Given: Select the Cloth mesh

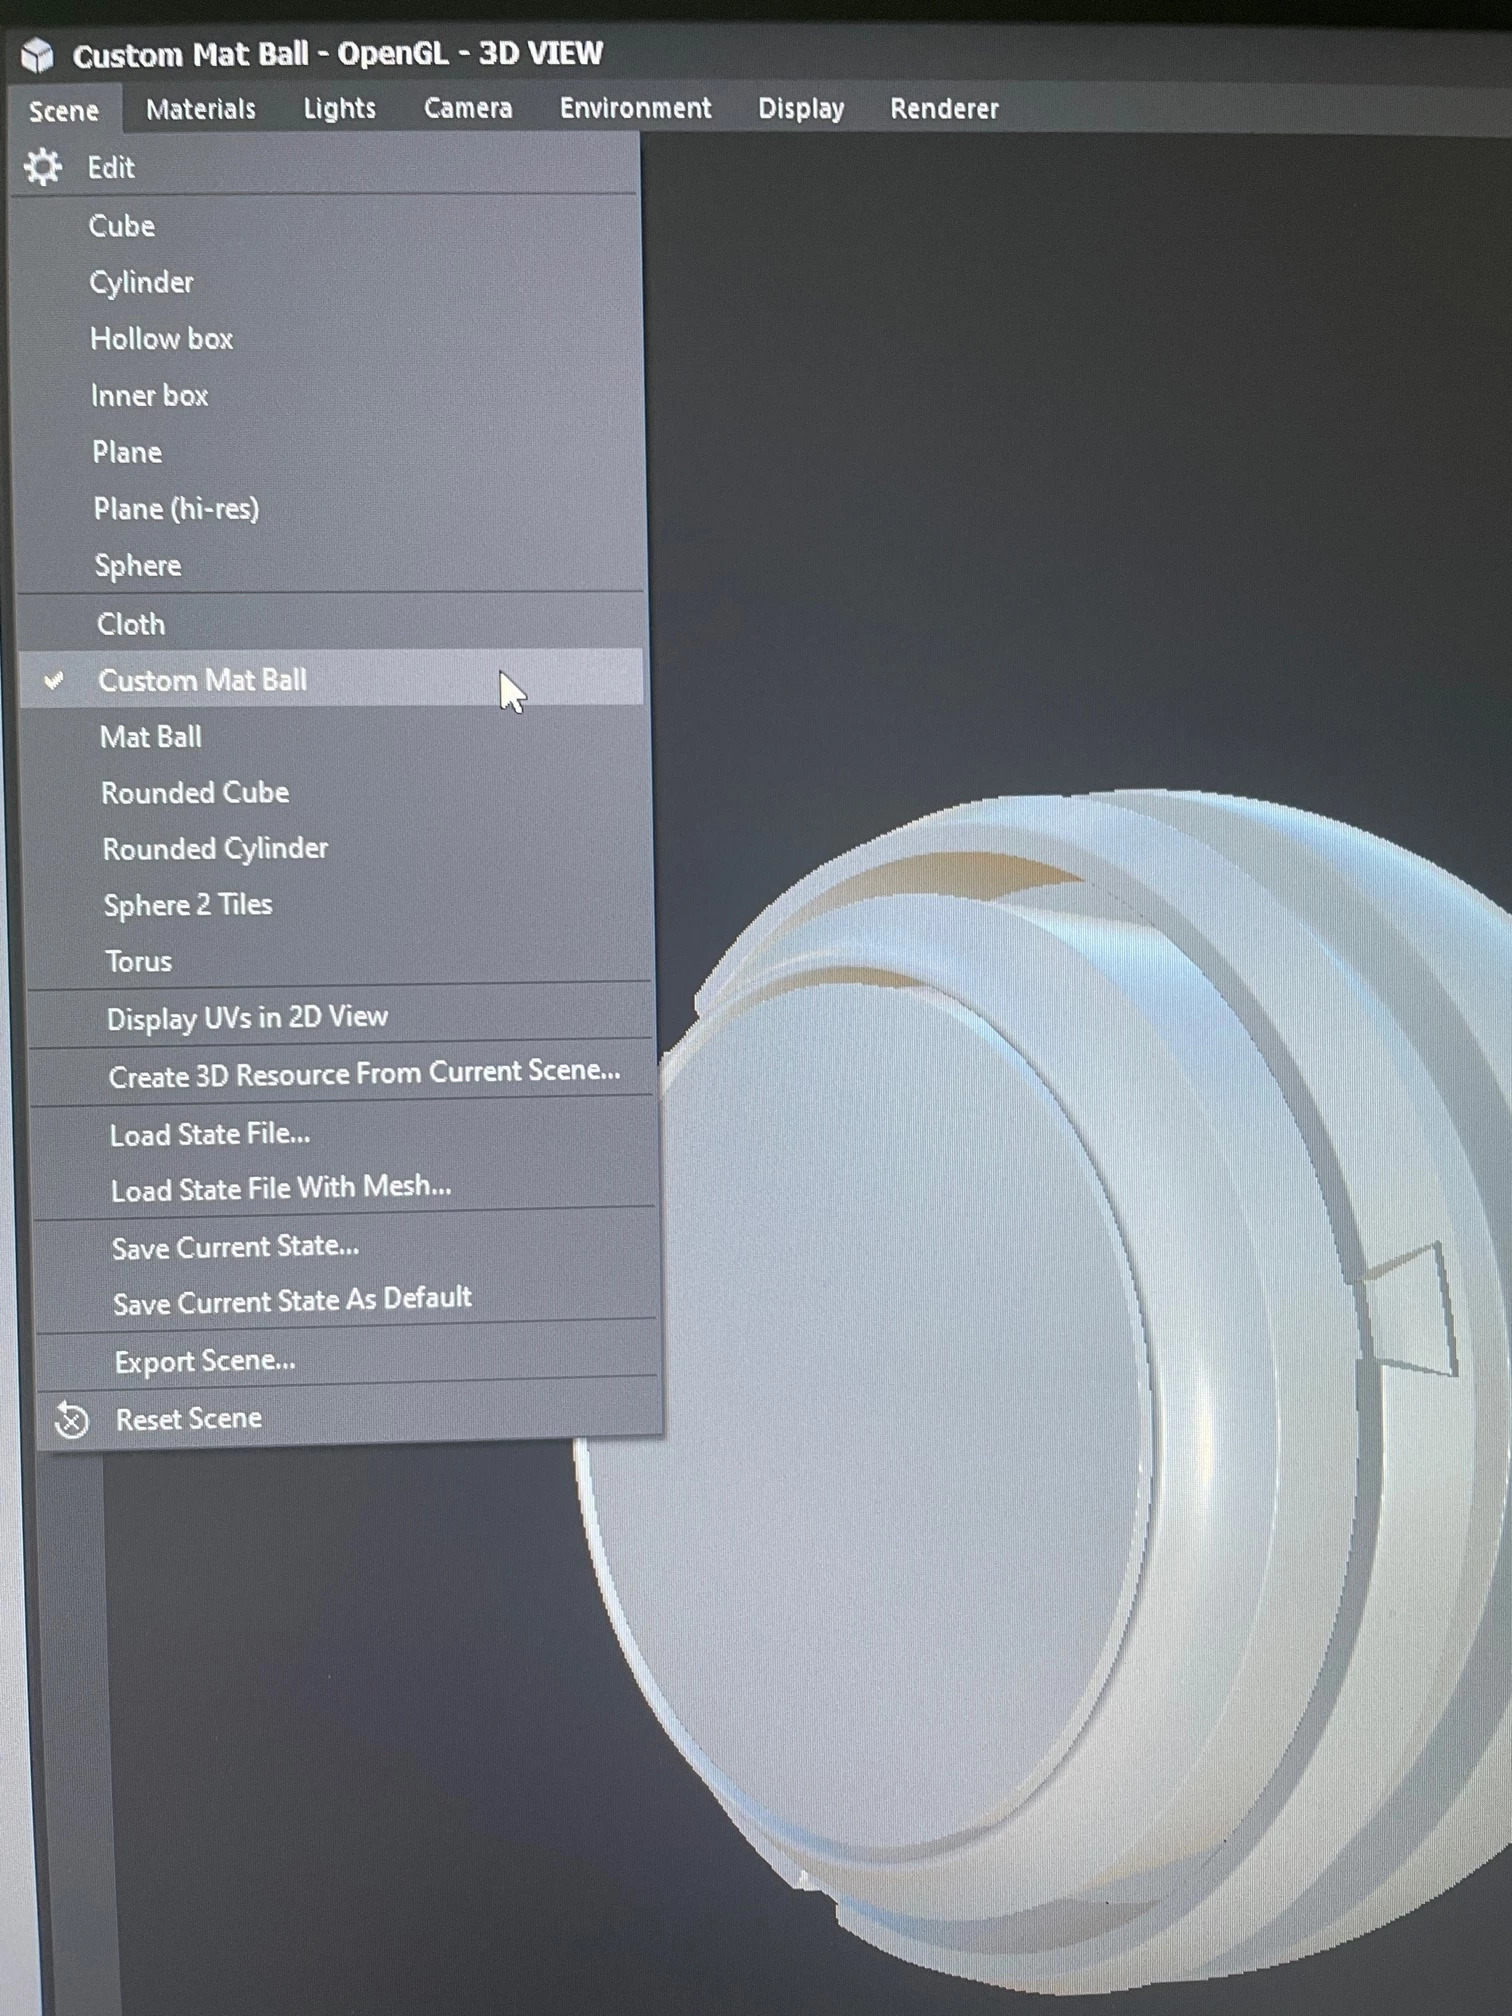Looking at the screenshot, I should tap(331, 624).
